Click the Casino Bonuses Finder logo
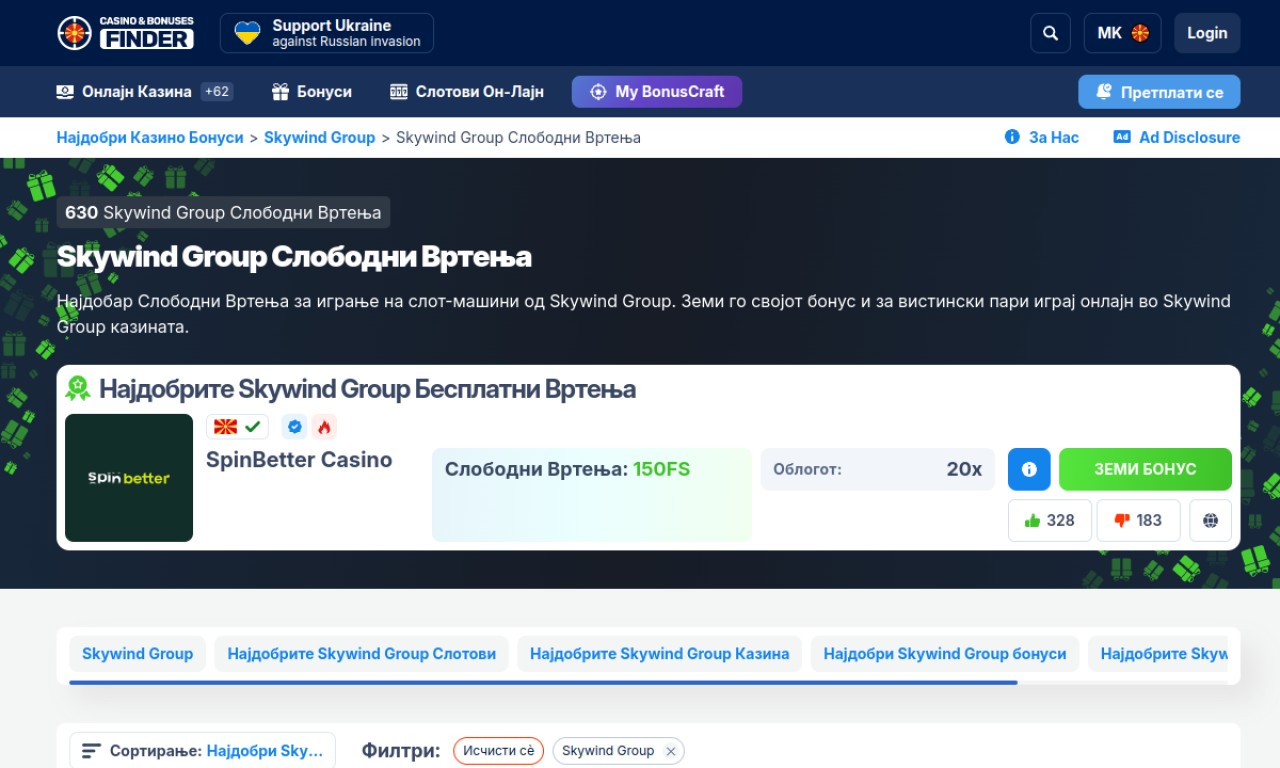 point(125,33)
